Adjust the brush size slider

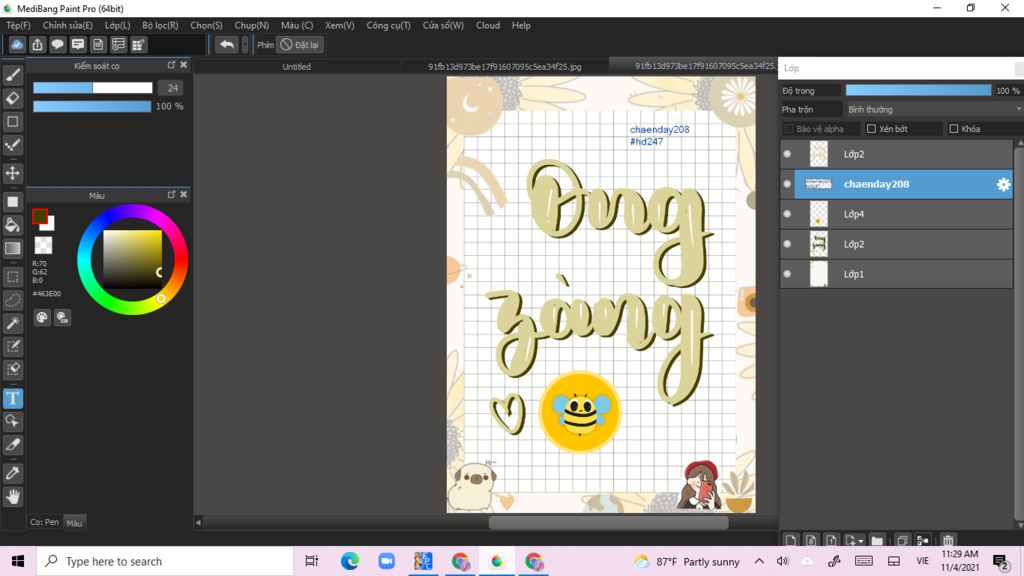pyautogui.click(x=93, y=88)
